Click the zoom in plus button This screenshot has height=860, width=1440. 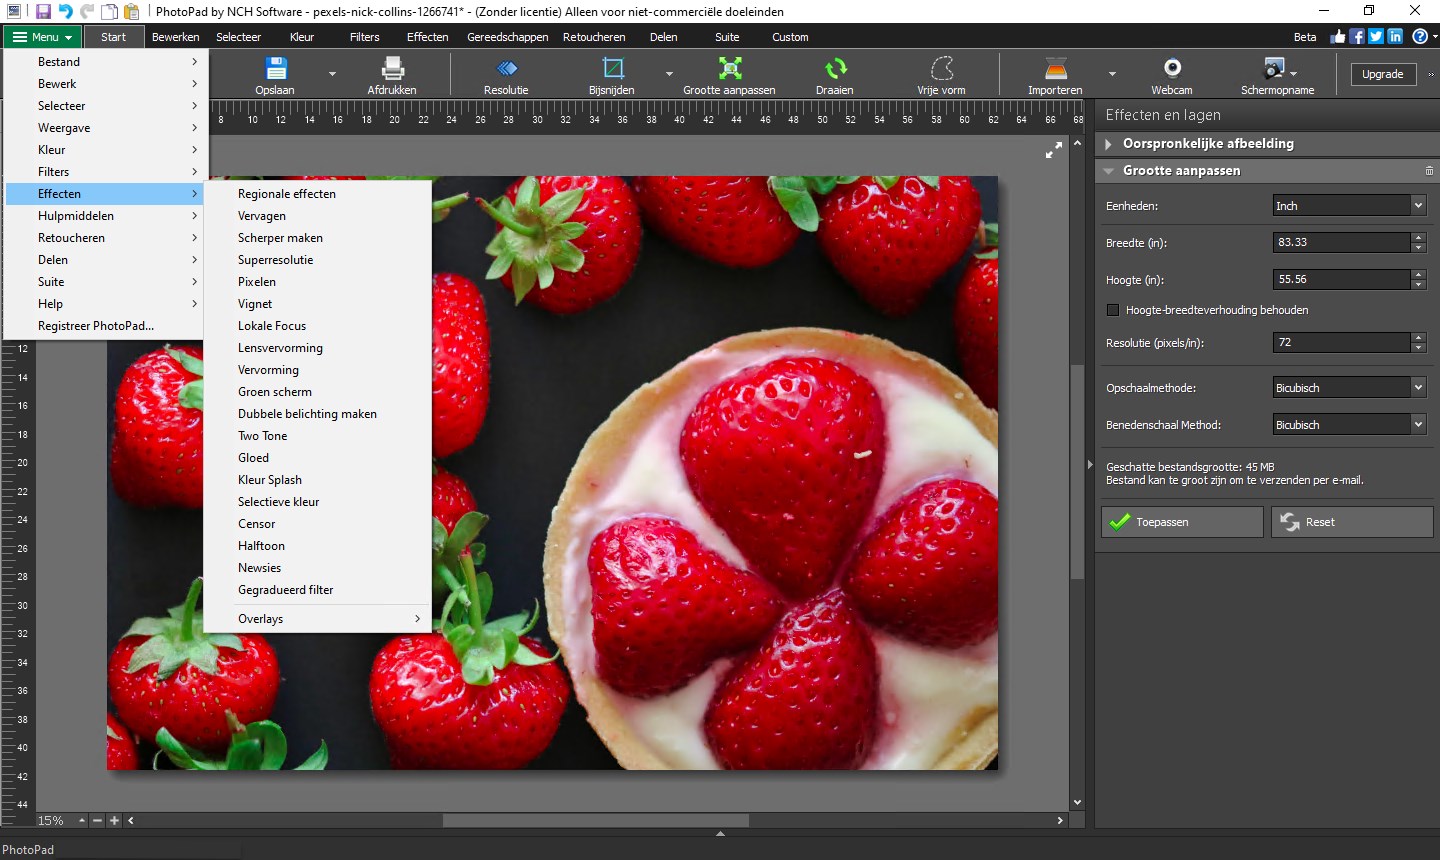pos(114,820)
